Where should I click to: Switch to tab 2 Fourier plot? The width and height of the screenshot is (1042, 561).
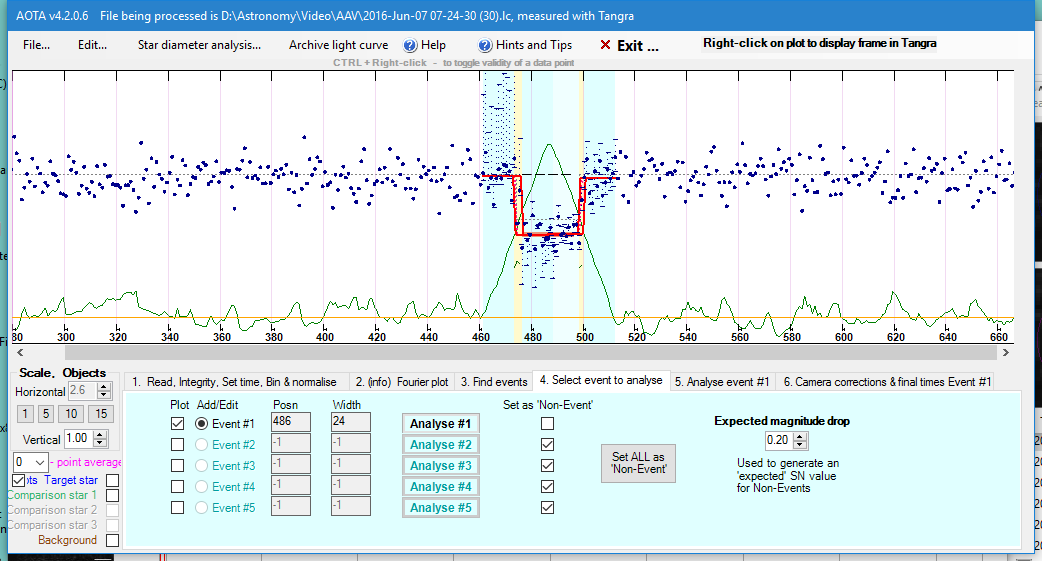(x=402, y=382)
